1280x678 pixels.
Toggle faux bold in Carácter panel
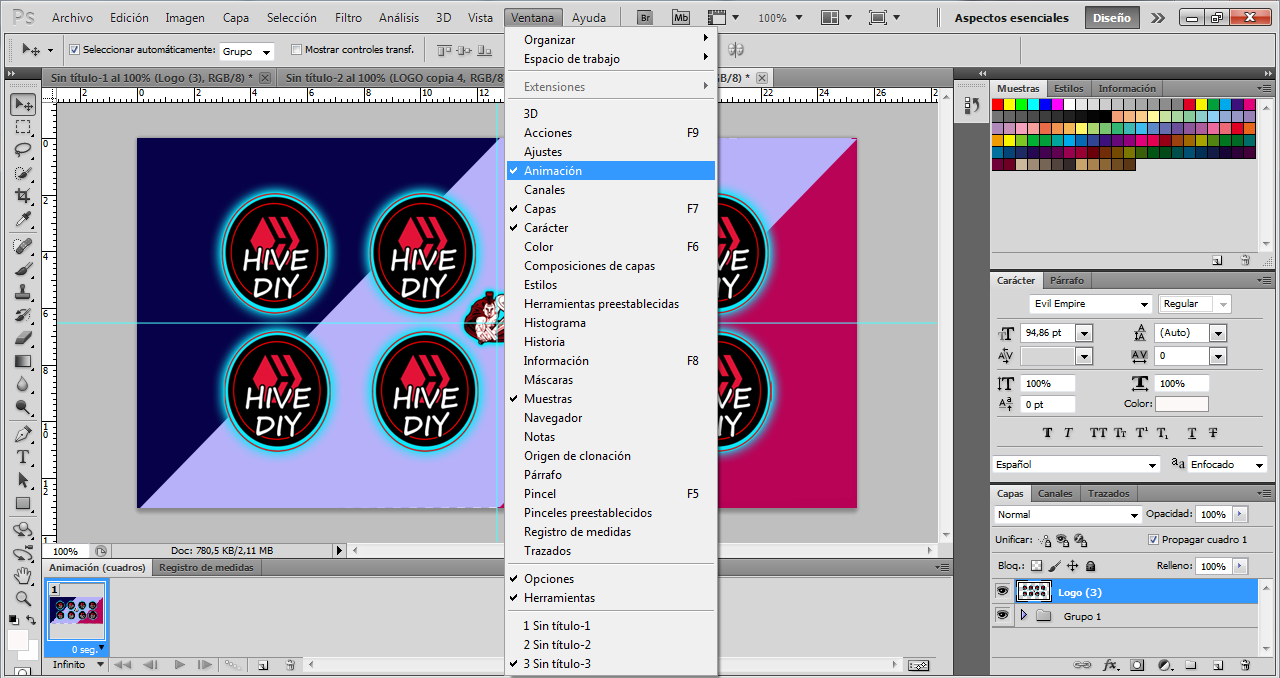[1047, 433]
